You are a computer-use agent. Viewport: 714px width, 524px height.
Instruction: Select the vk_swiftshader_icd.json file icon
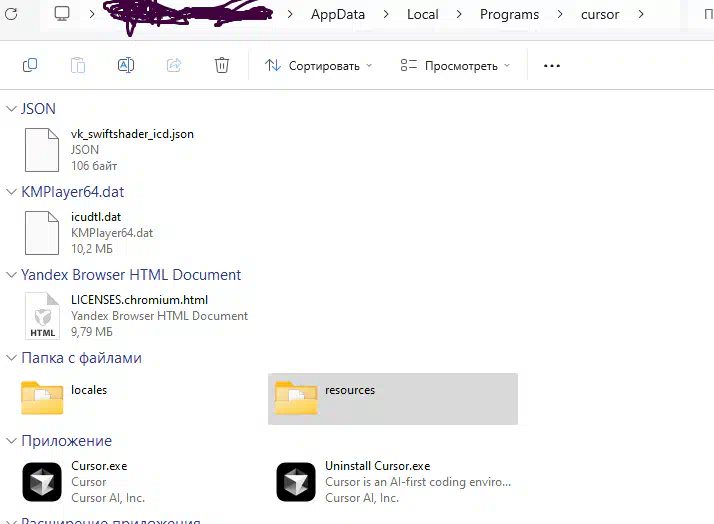pyautogui.click(x=42, y=150)
